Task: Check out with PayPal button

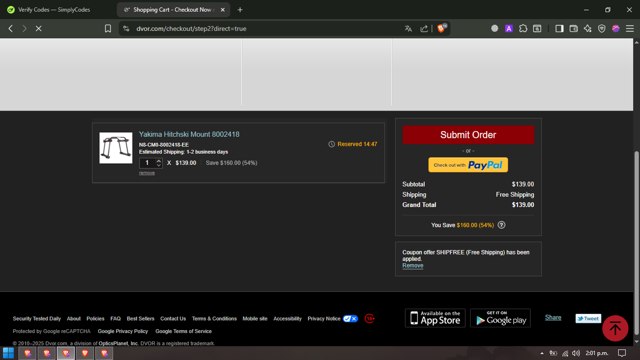Action: [468, 165]
